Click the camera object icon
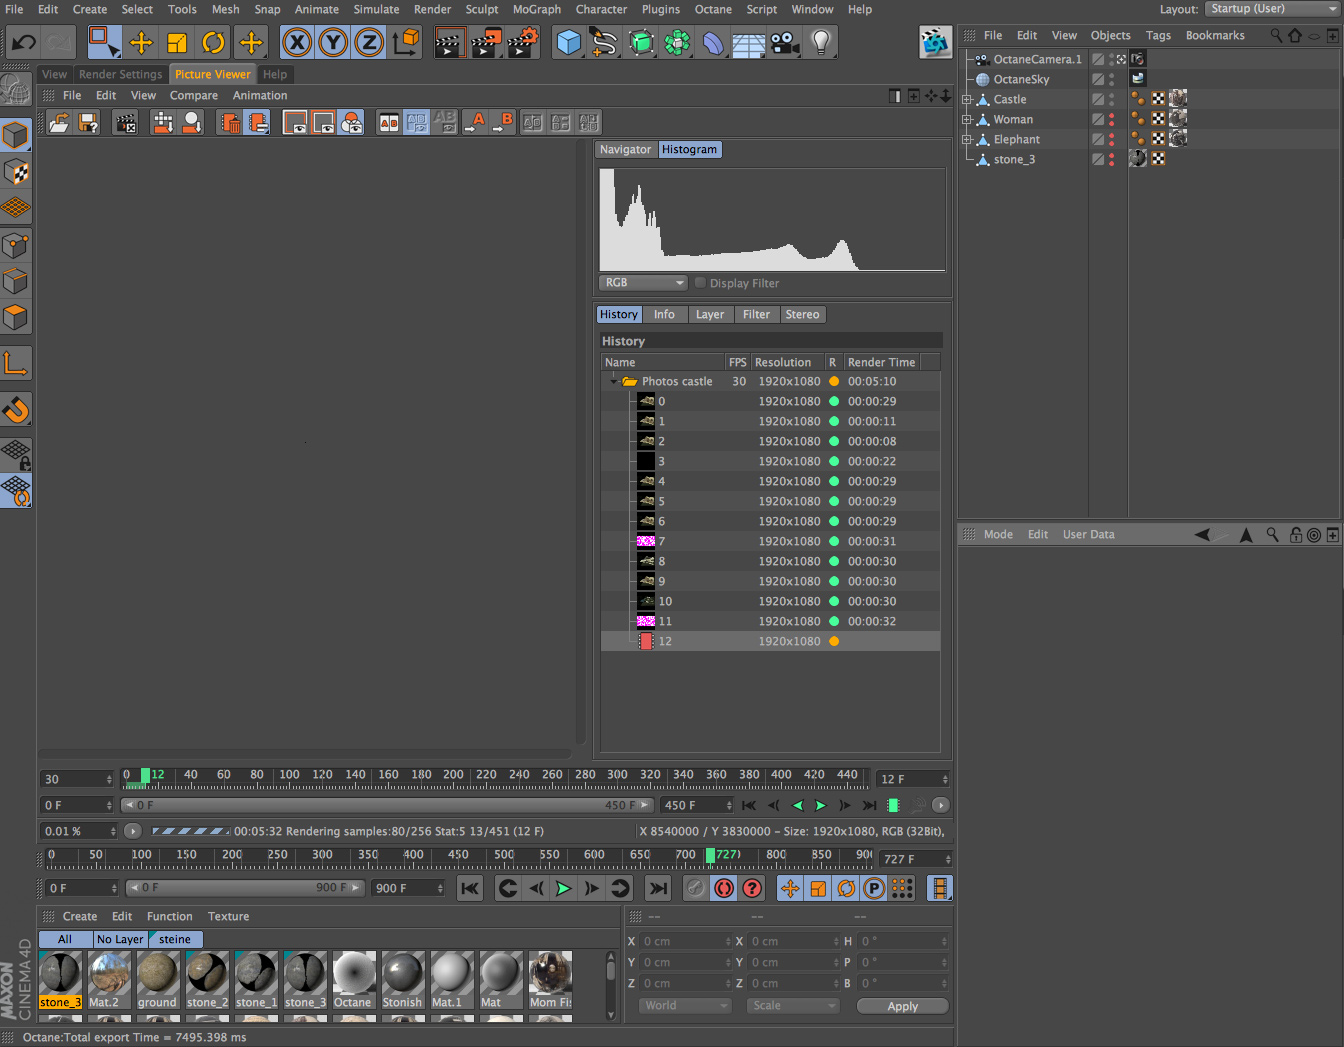The height and width of the screenshot is (1047, 1344). [785, 42]
